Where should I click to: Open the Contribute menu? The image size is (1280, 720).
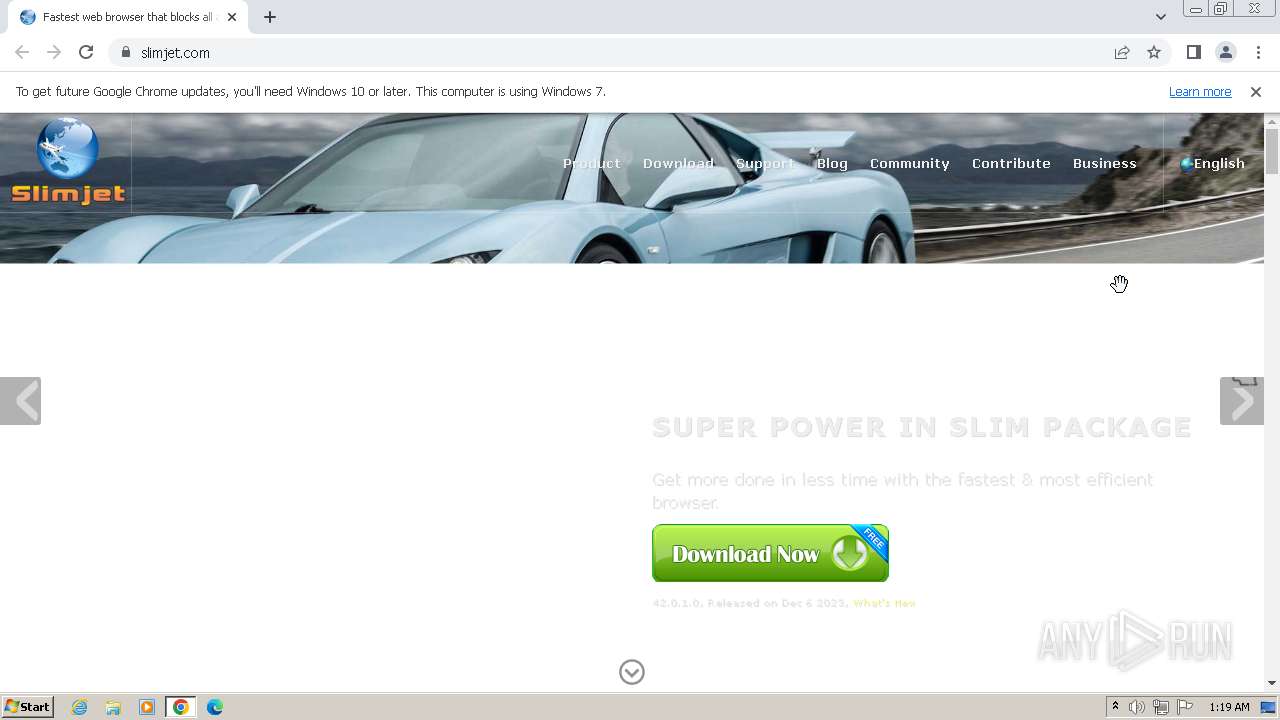pyautogui.click(x=1011, y=163)
